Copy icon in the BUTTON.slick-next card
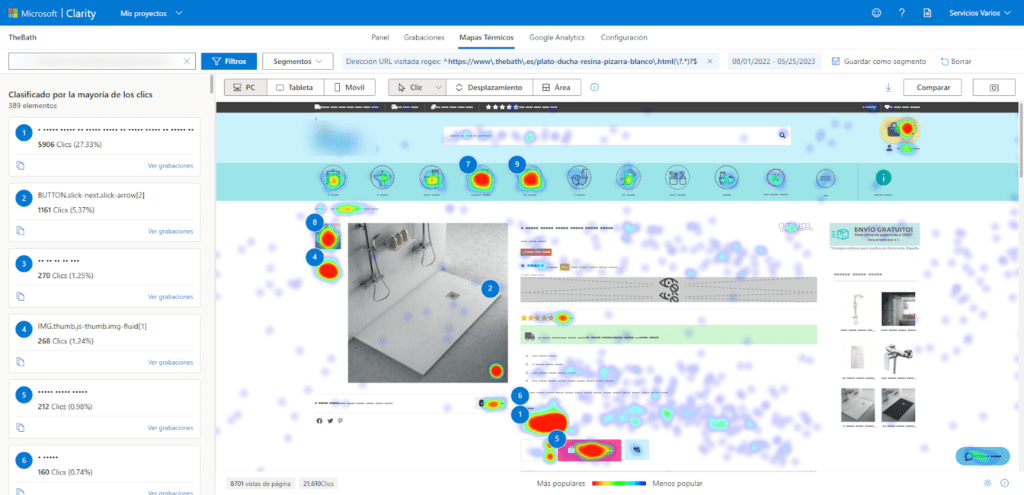 tap(20, 231)
